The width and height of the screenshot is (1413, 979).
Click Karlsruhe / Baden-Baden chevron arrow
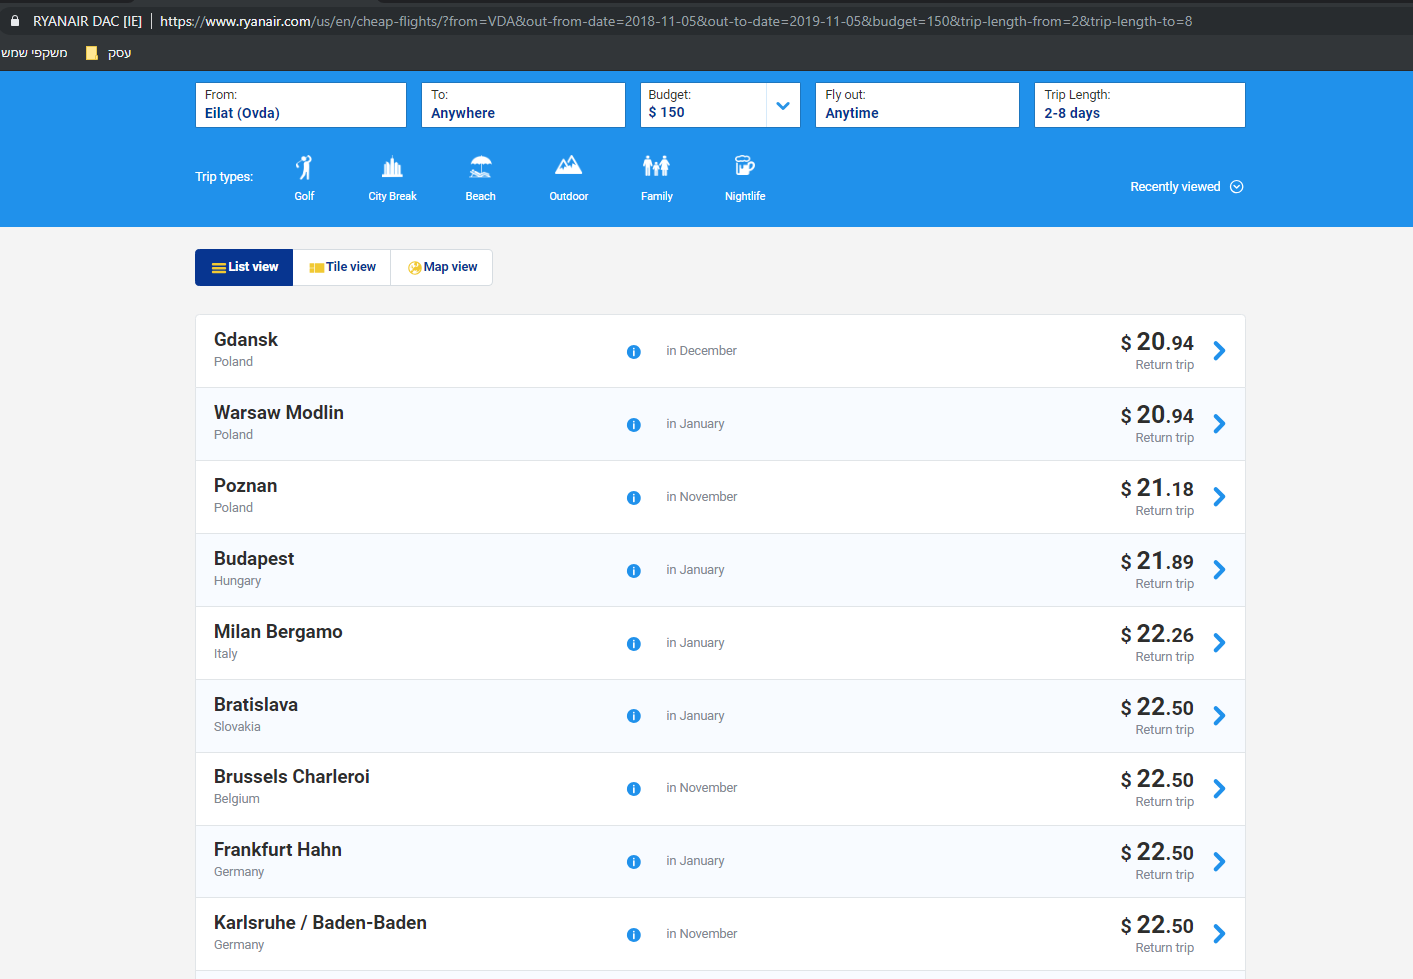[1219, 934]
